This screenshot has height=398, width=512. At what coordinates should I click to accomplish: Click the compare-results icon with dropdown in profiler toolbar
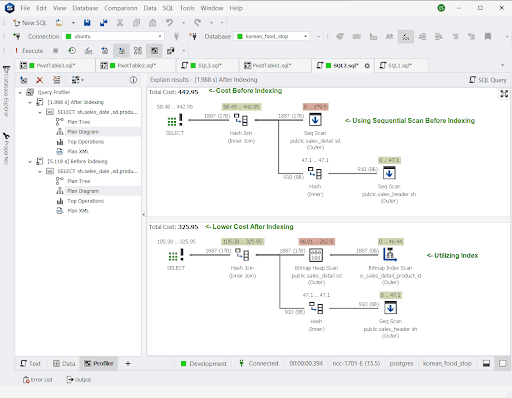78,80
